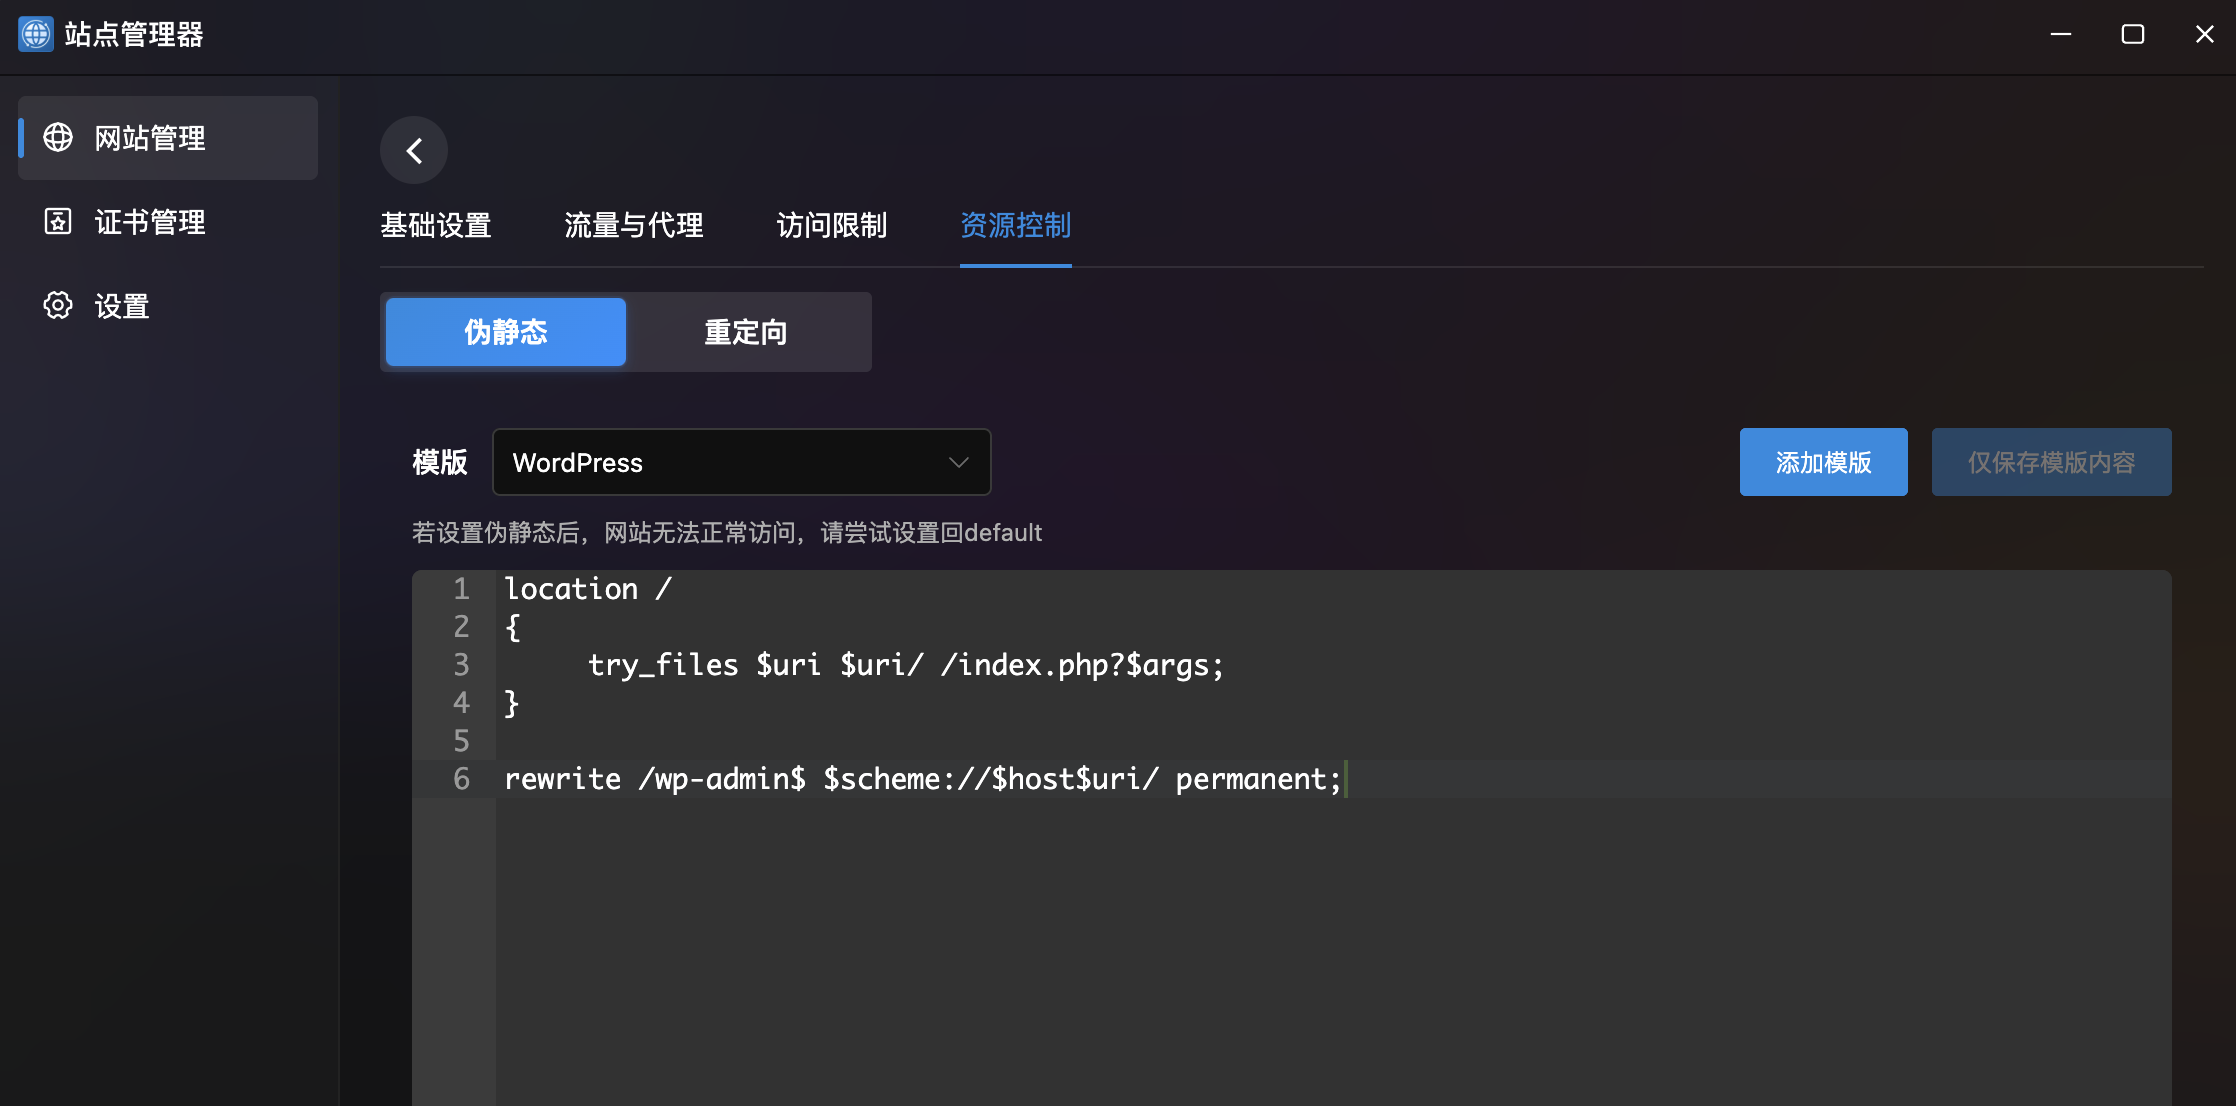Click line number 5 in the gutter
This screenshot has height=1106, width=2236.
pyautogui.click(x=461, y=741)
